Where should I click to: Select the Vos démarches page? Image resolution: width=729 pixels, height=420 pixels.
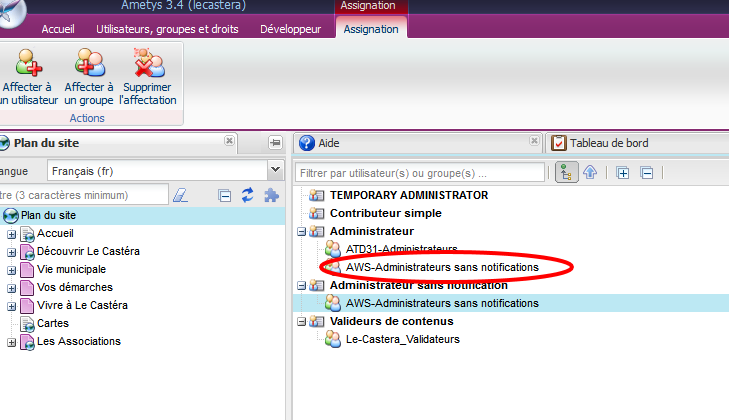tap(75, 287)
